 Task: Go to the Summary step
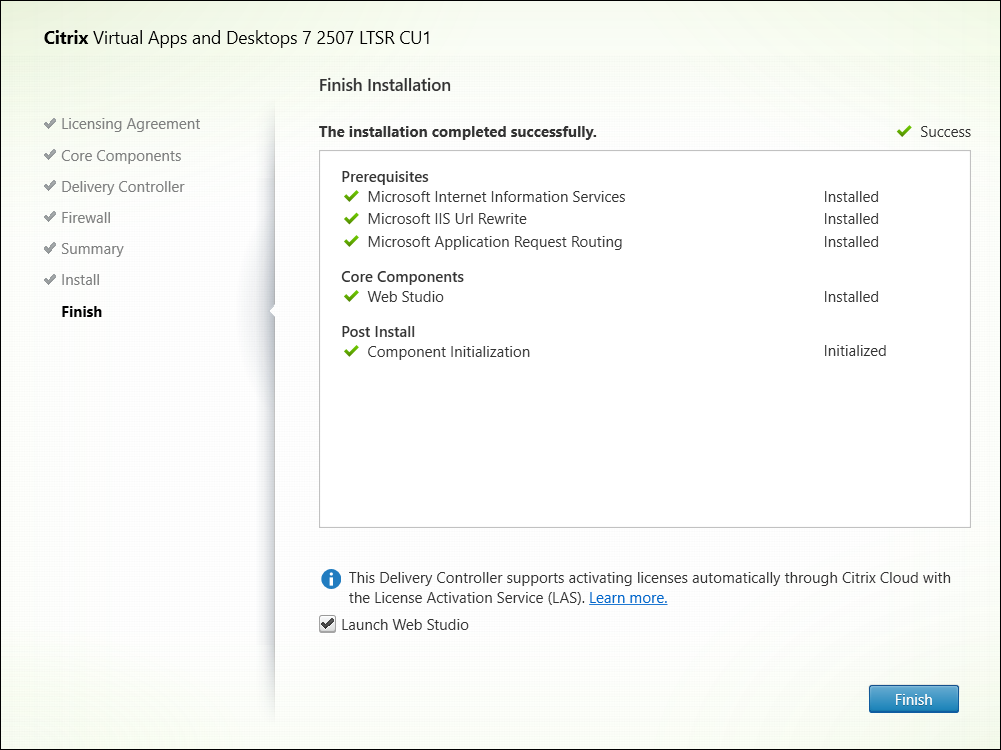pos(92,249)
